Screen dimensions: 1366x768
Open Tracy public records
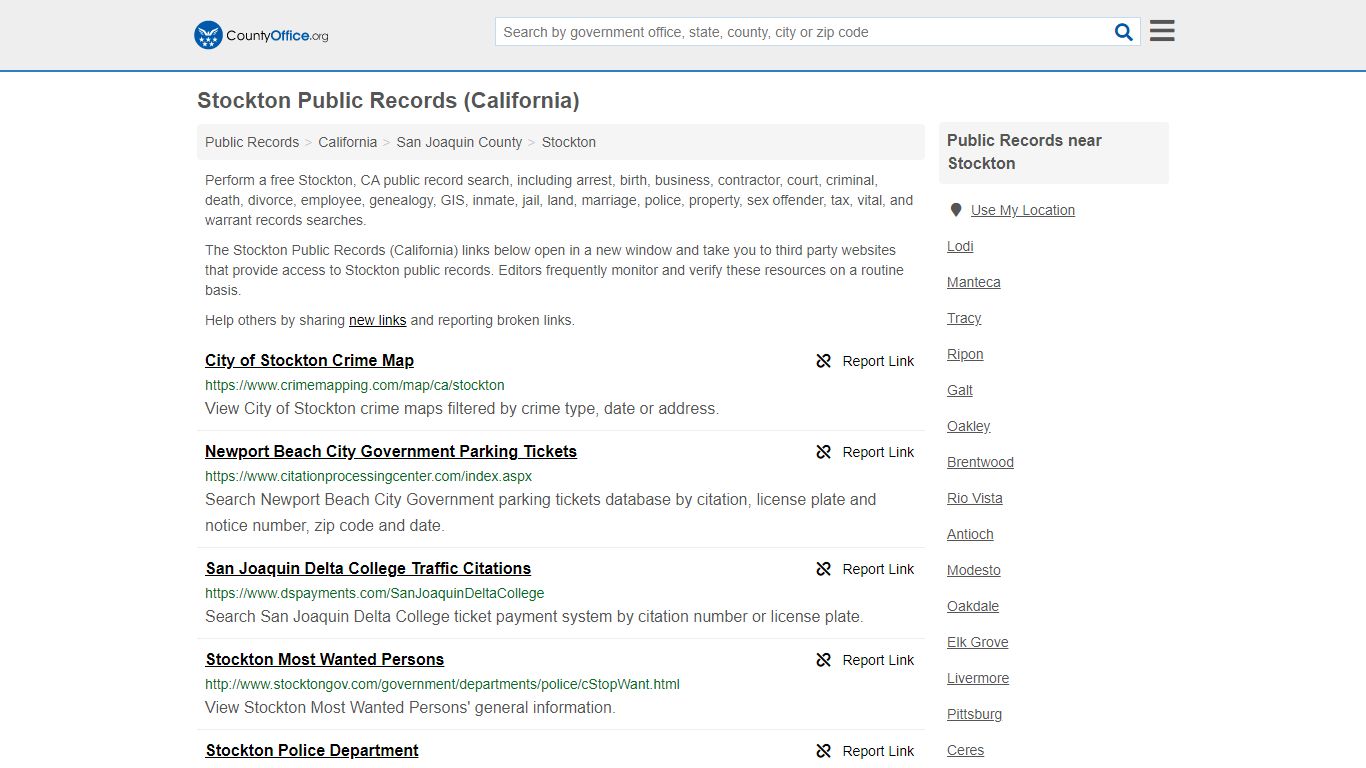[964, 318]
